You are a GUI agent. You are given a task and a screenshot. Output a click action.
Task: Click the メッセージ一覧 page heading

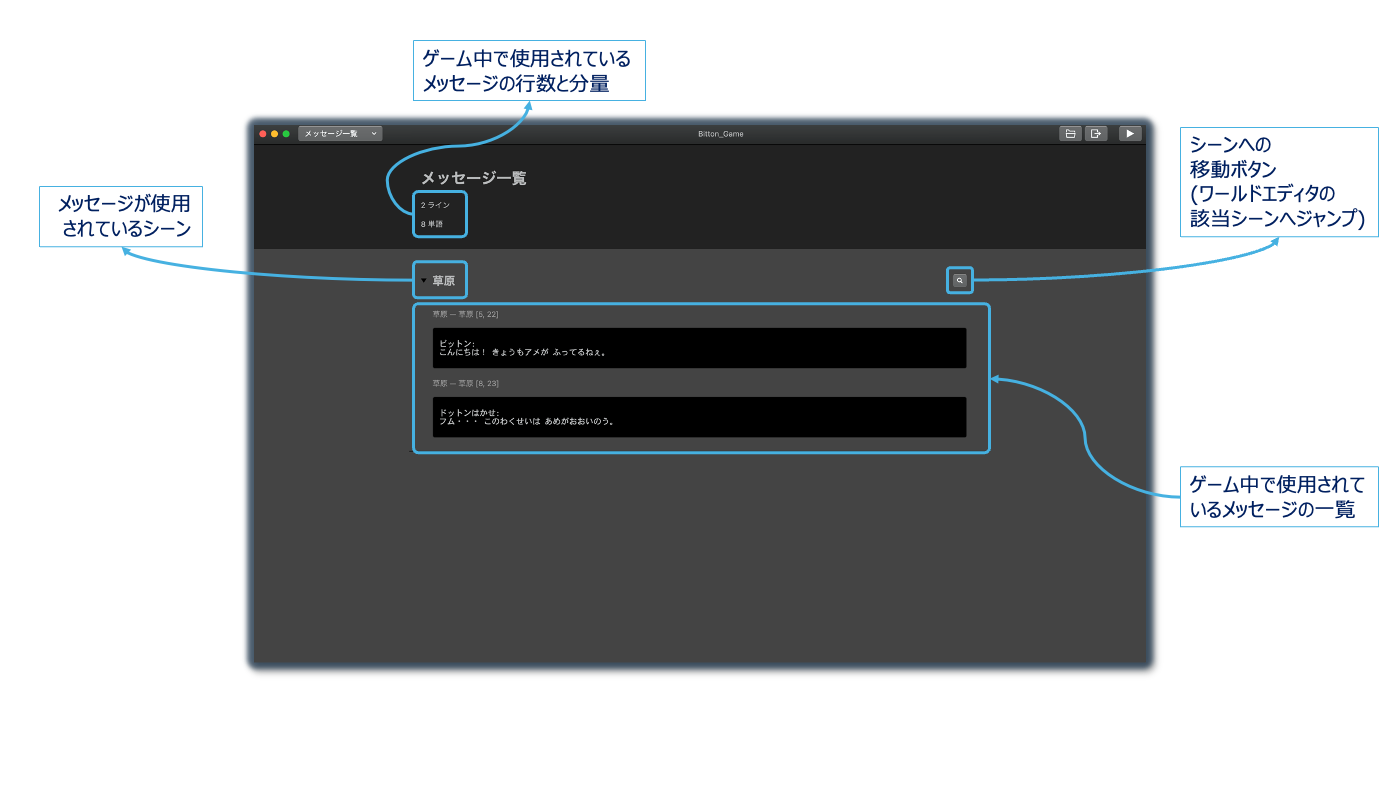coord(473,178)
